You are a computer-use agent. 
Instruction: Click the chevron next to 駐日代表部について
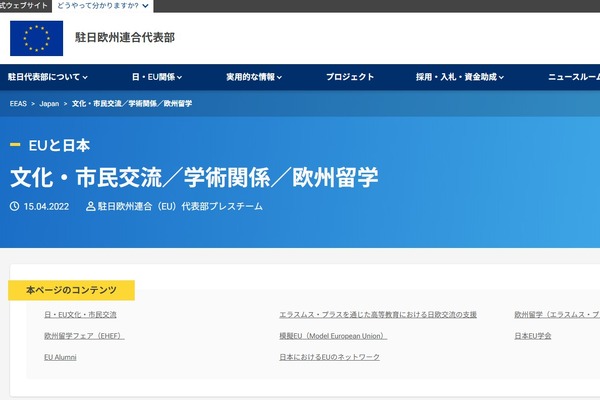point(85,77)
